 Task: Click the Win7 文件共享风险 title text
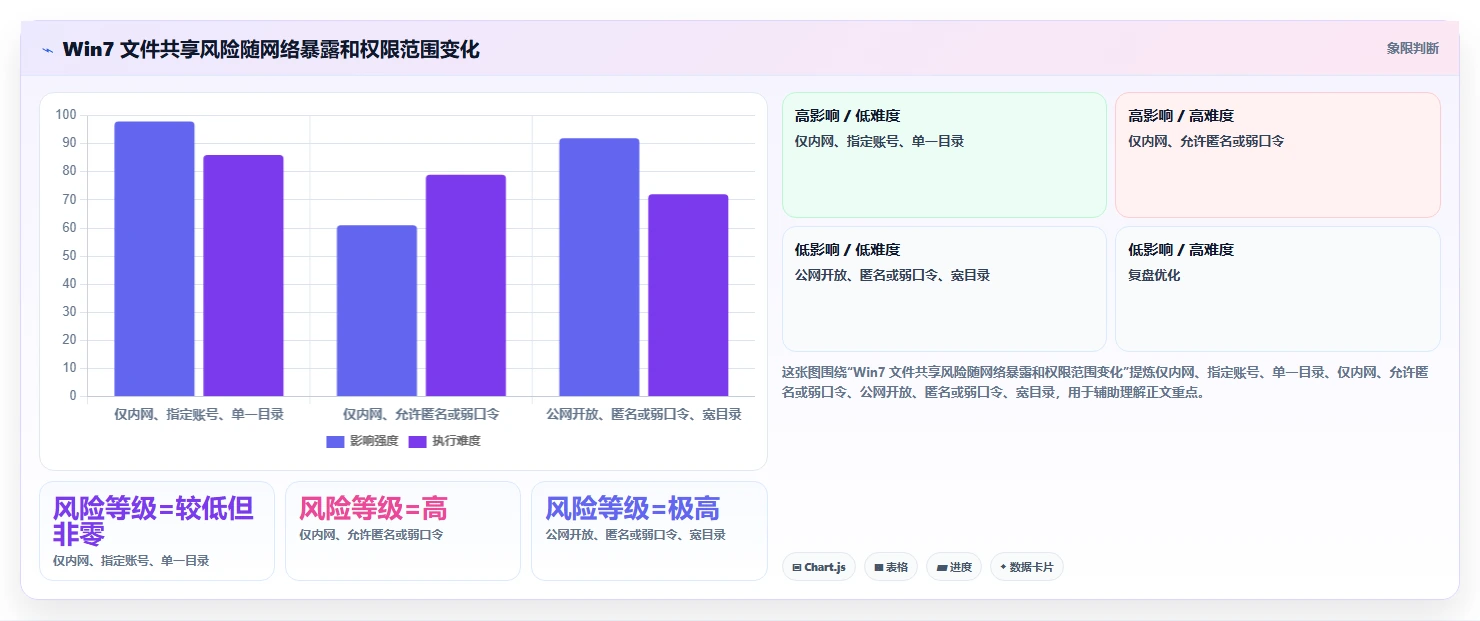(271, 49)
